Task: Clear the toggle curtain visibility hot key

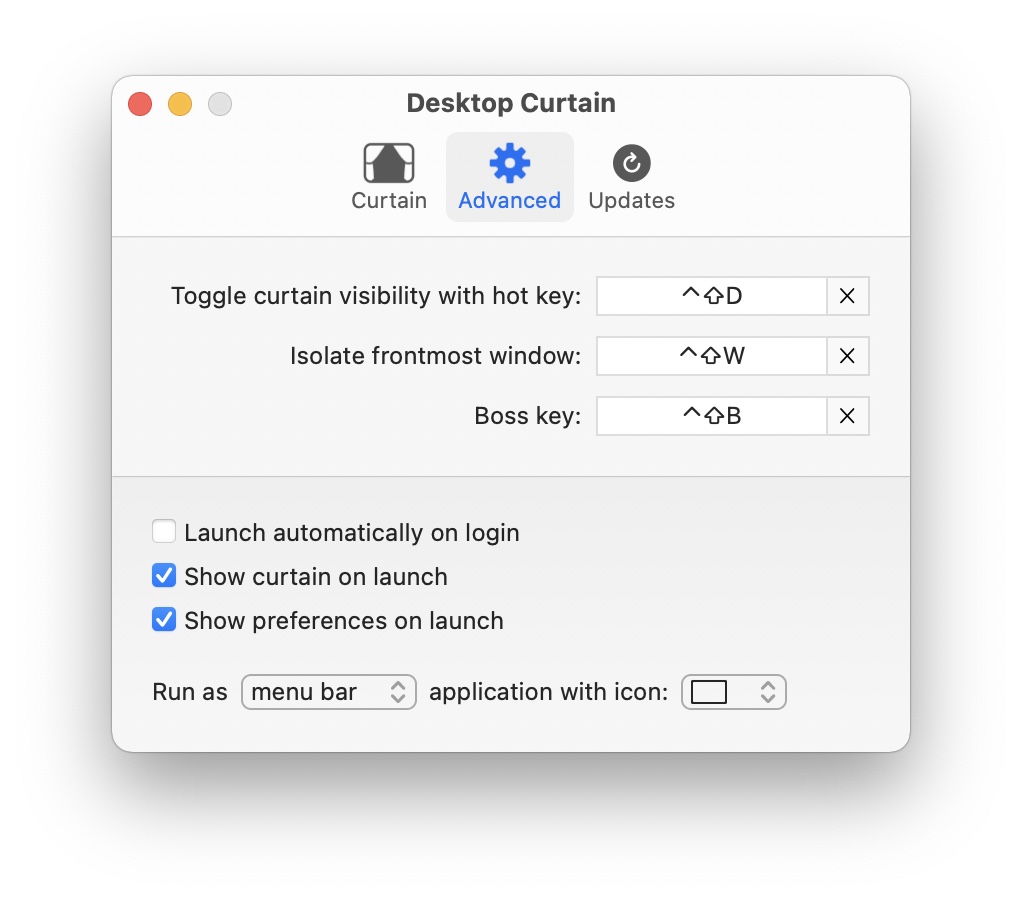Action: 847,296
